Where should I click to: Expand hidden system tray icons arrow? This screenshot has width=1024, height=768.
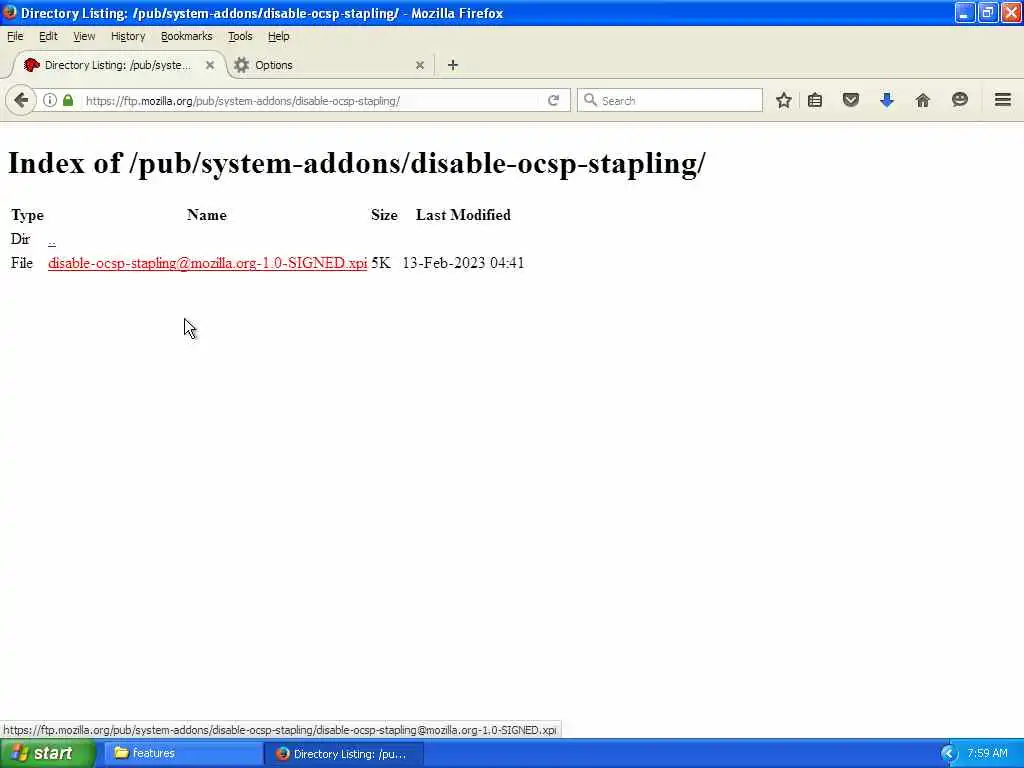coord(948,754)
